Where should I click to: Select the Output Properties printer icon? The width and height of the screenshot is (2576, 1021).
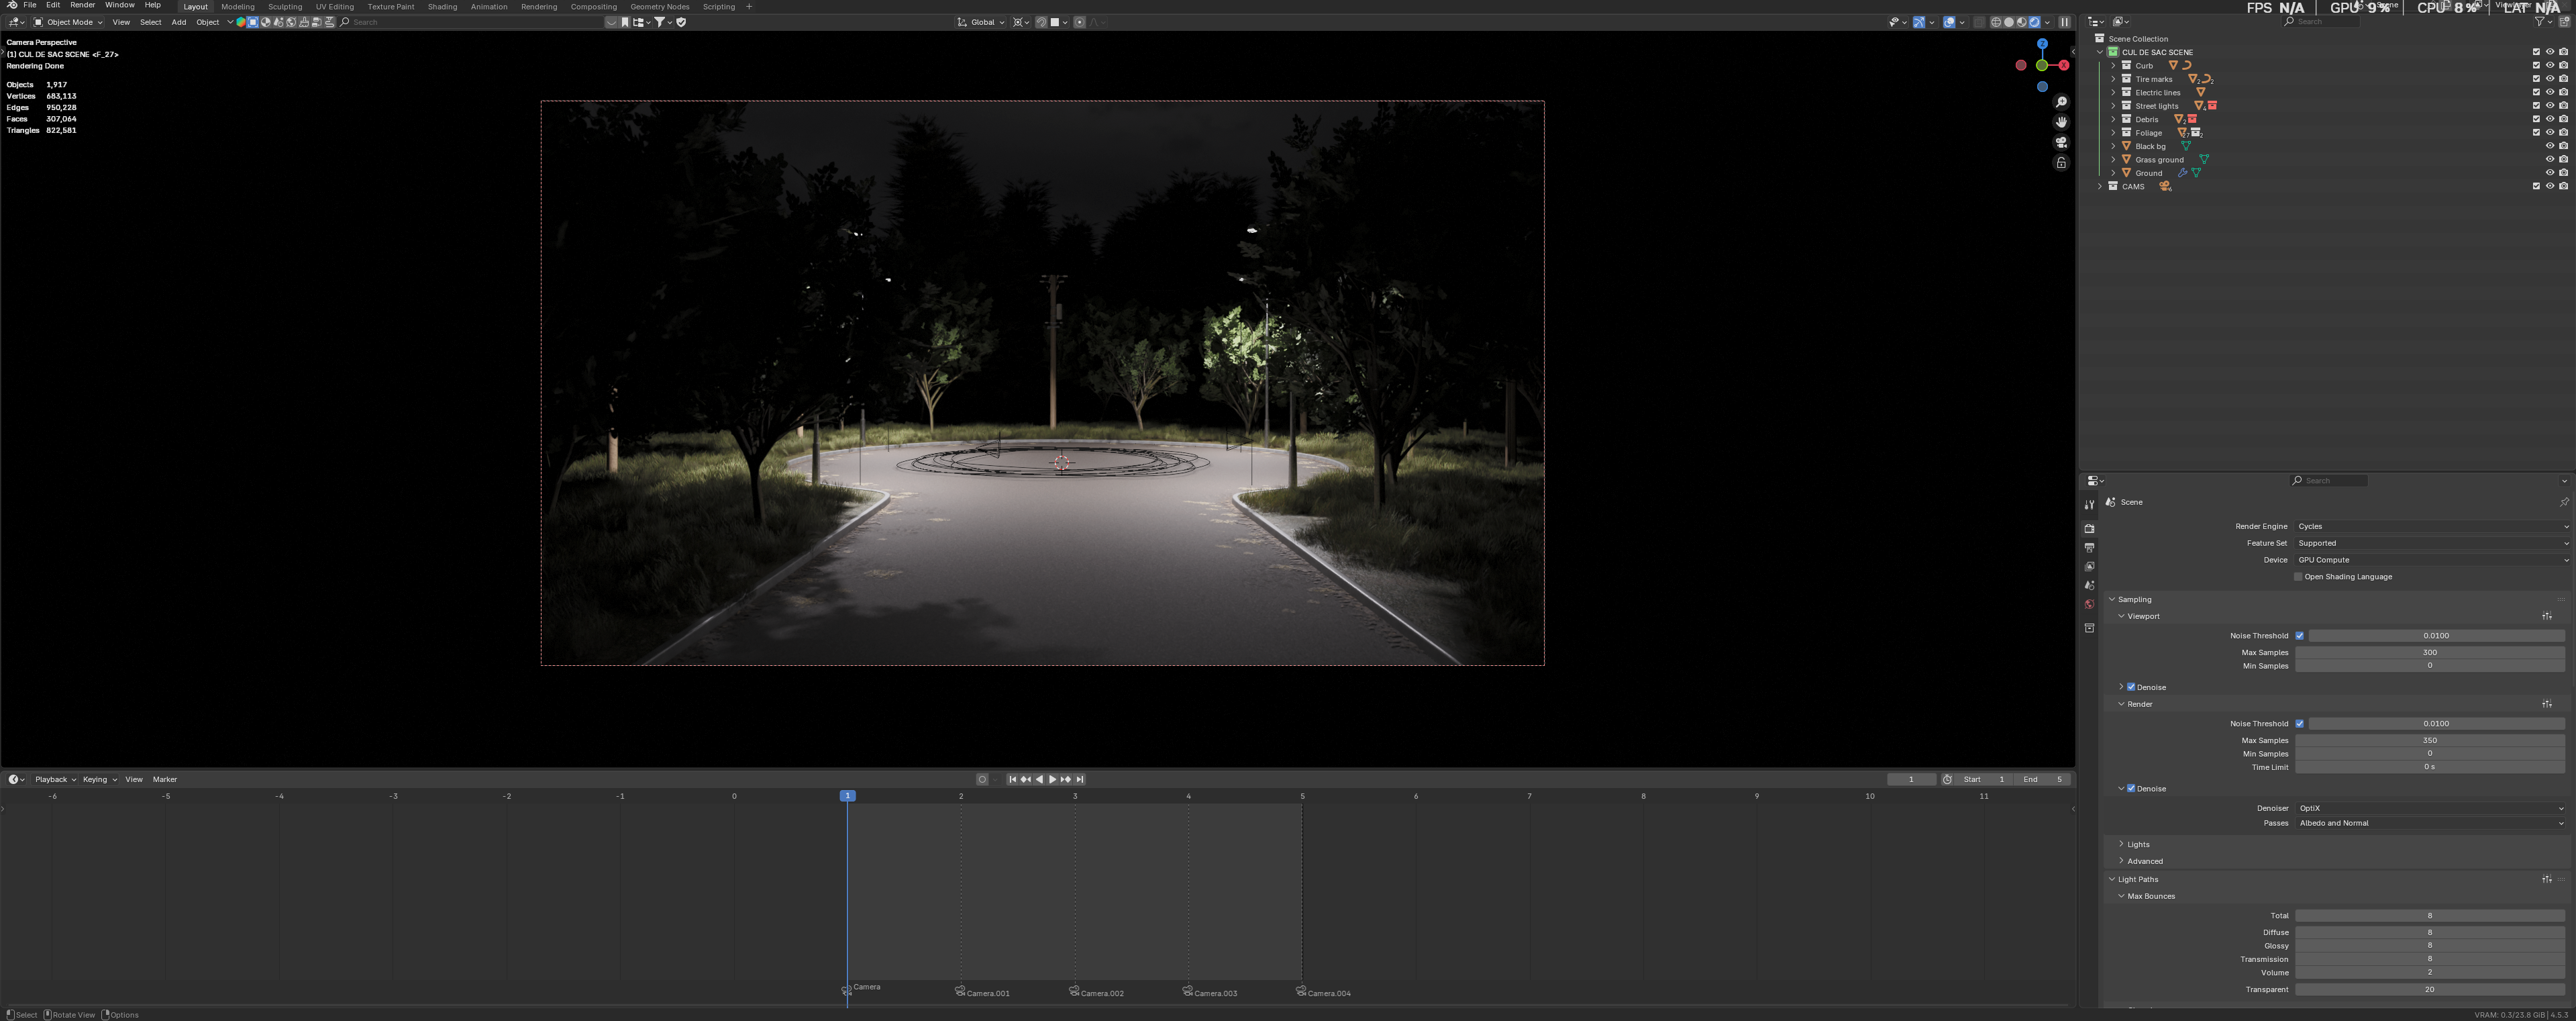point(2089,547)
